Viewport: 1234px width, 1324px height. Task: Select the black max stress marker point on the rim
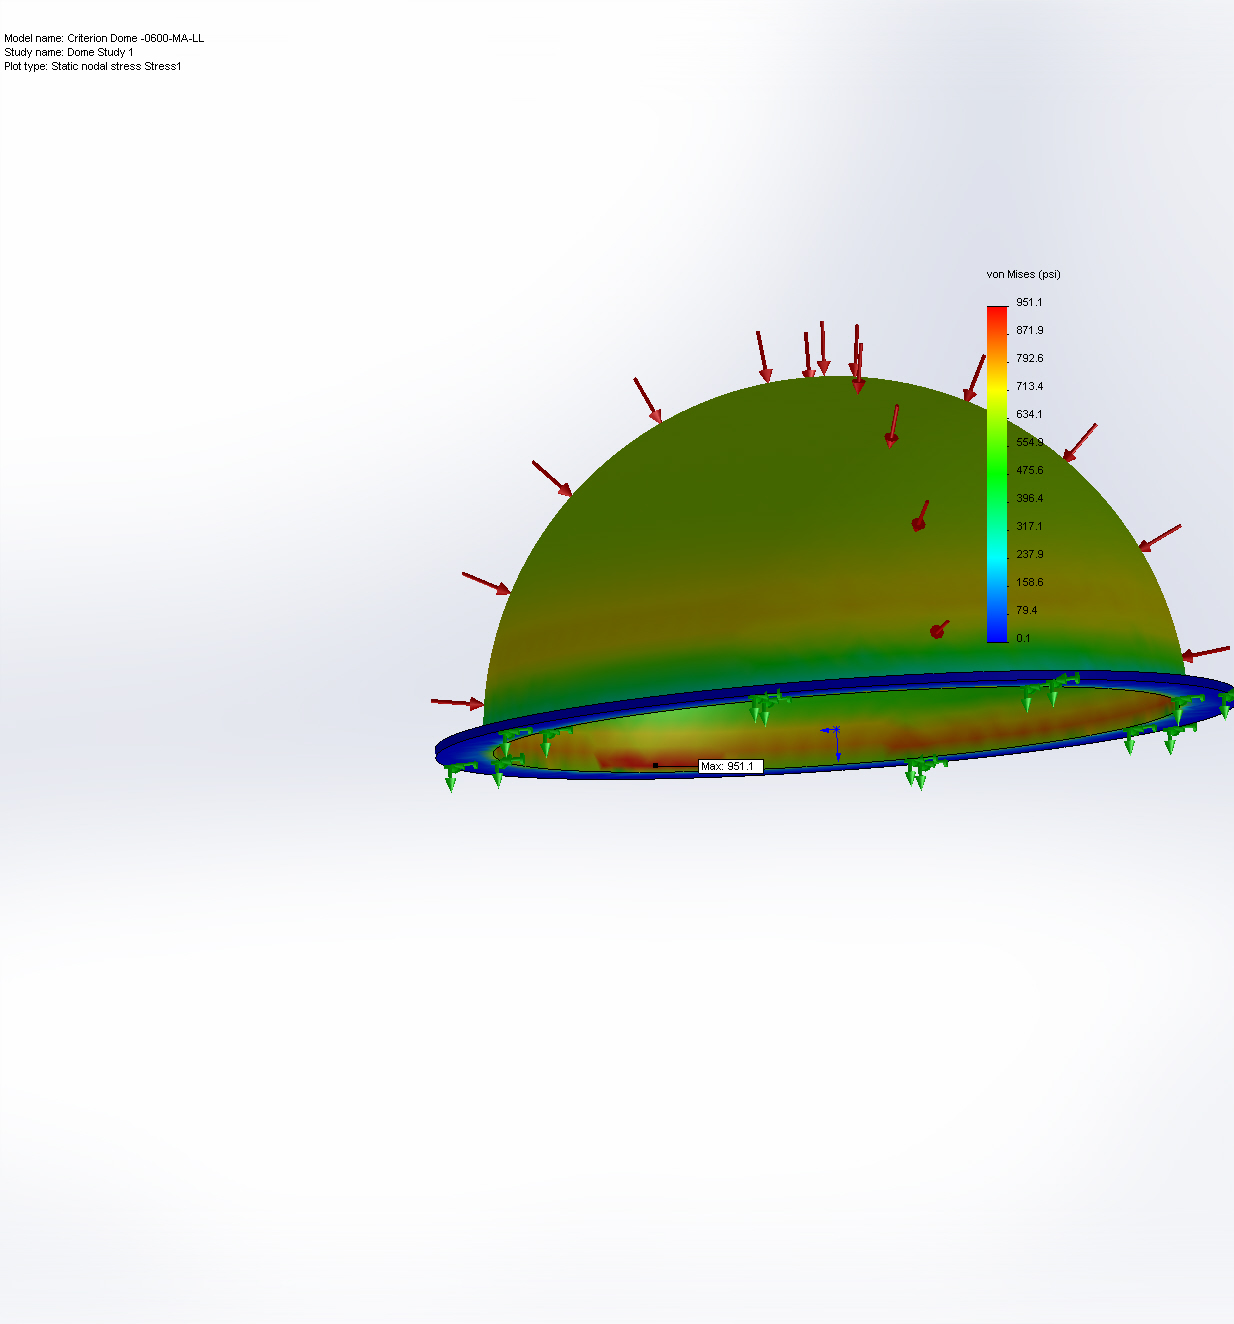point(655,765)
